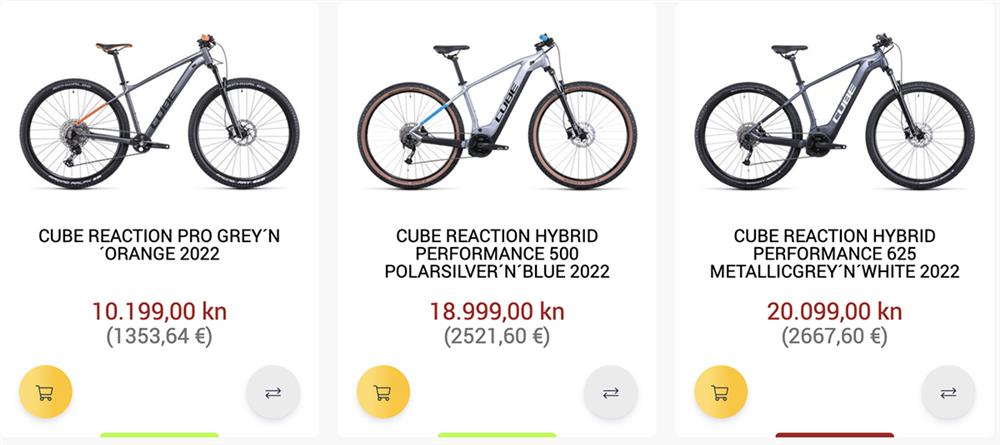
Task: Compare the Cube Reaction Pro Grey'n'Orange bike
Action: [273, 392]
